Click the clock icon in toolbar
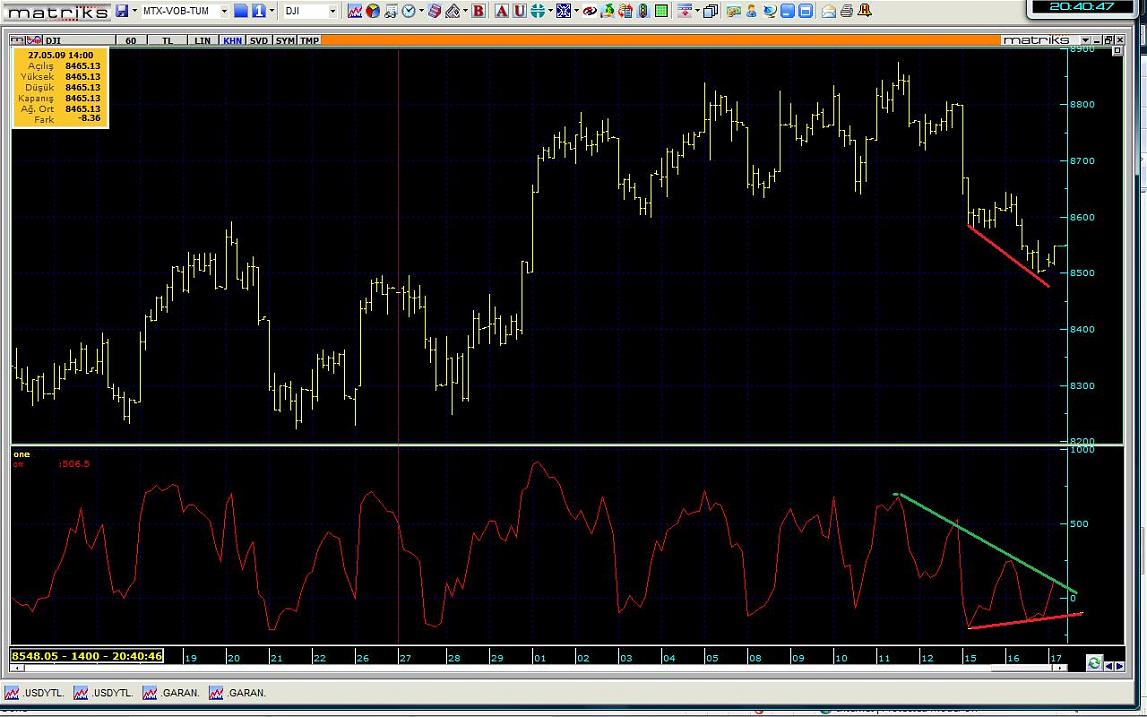 (408, 11)
